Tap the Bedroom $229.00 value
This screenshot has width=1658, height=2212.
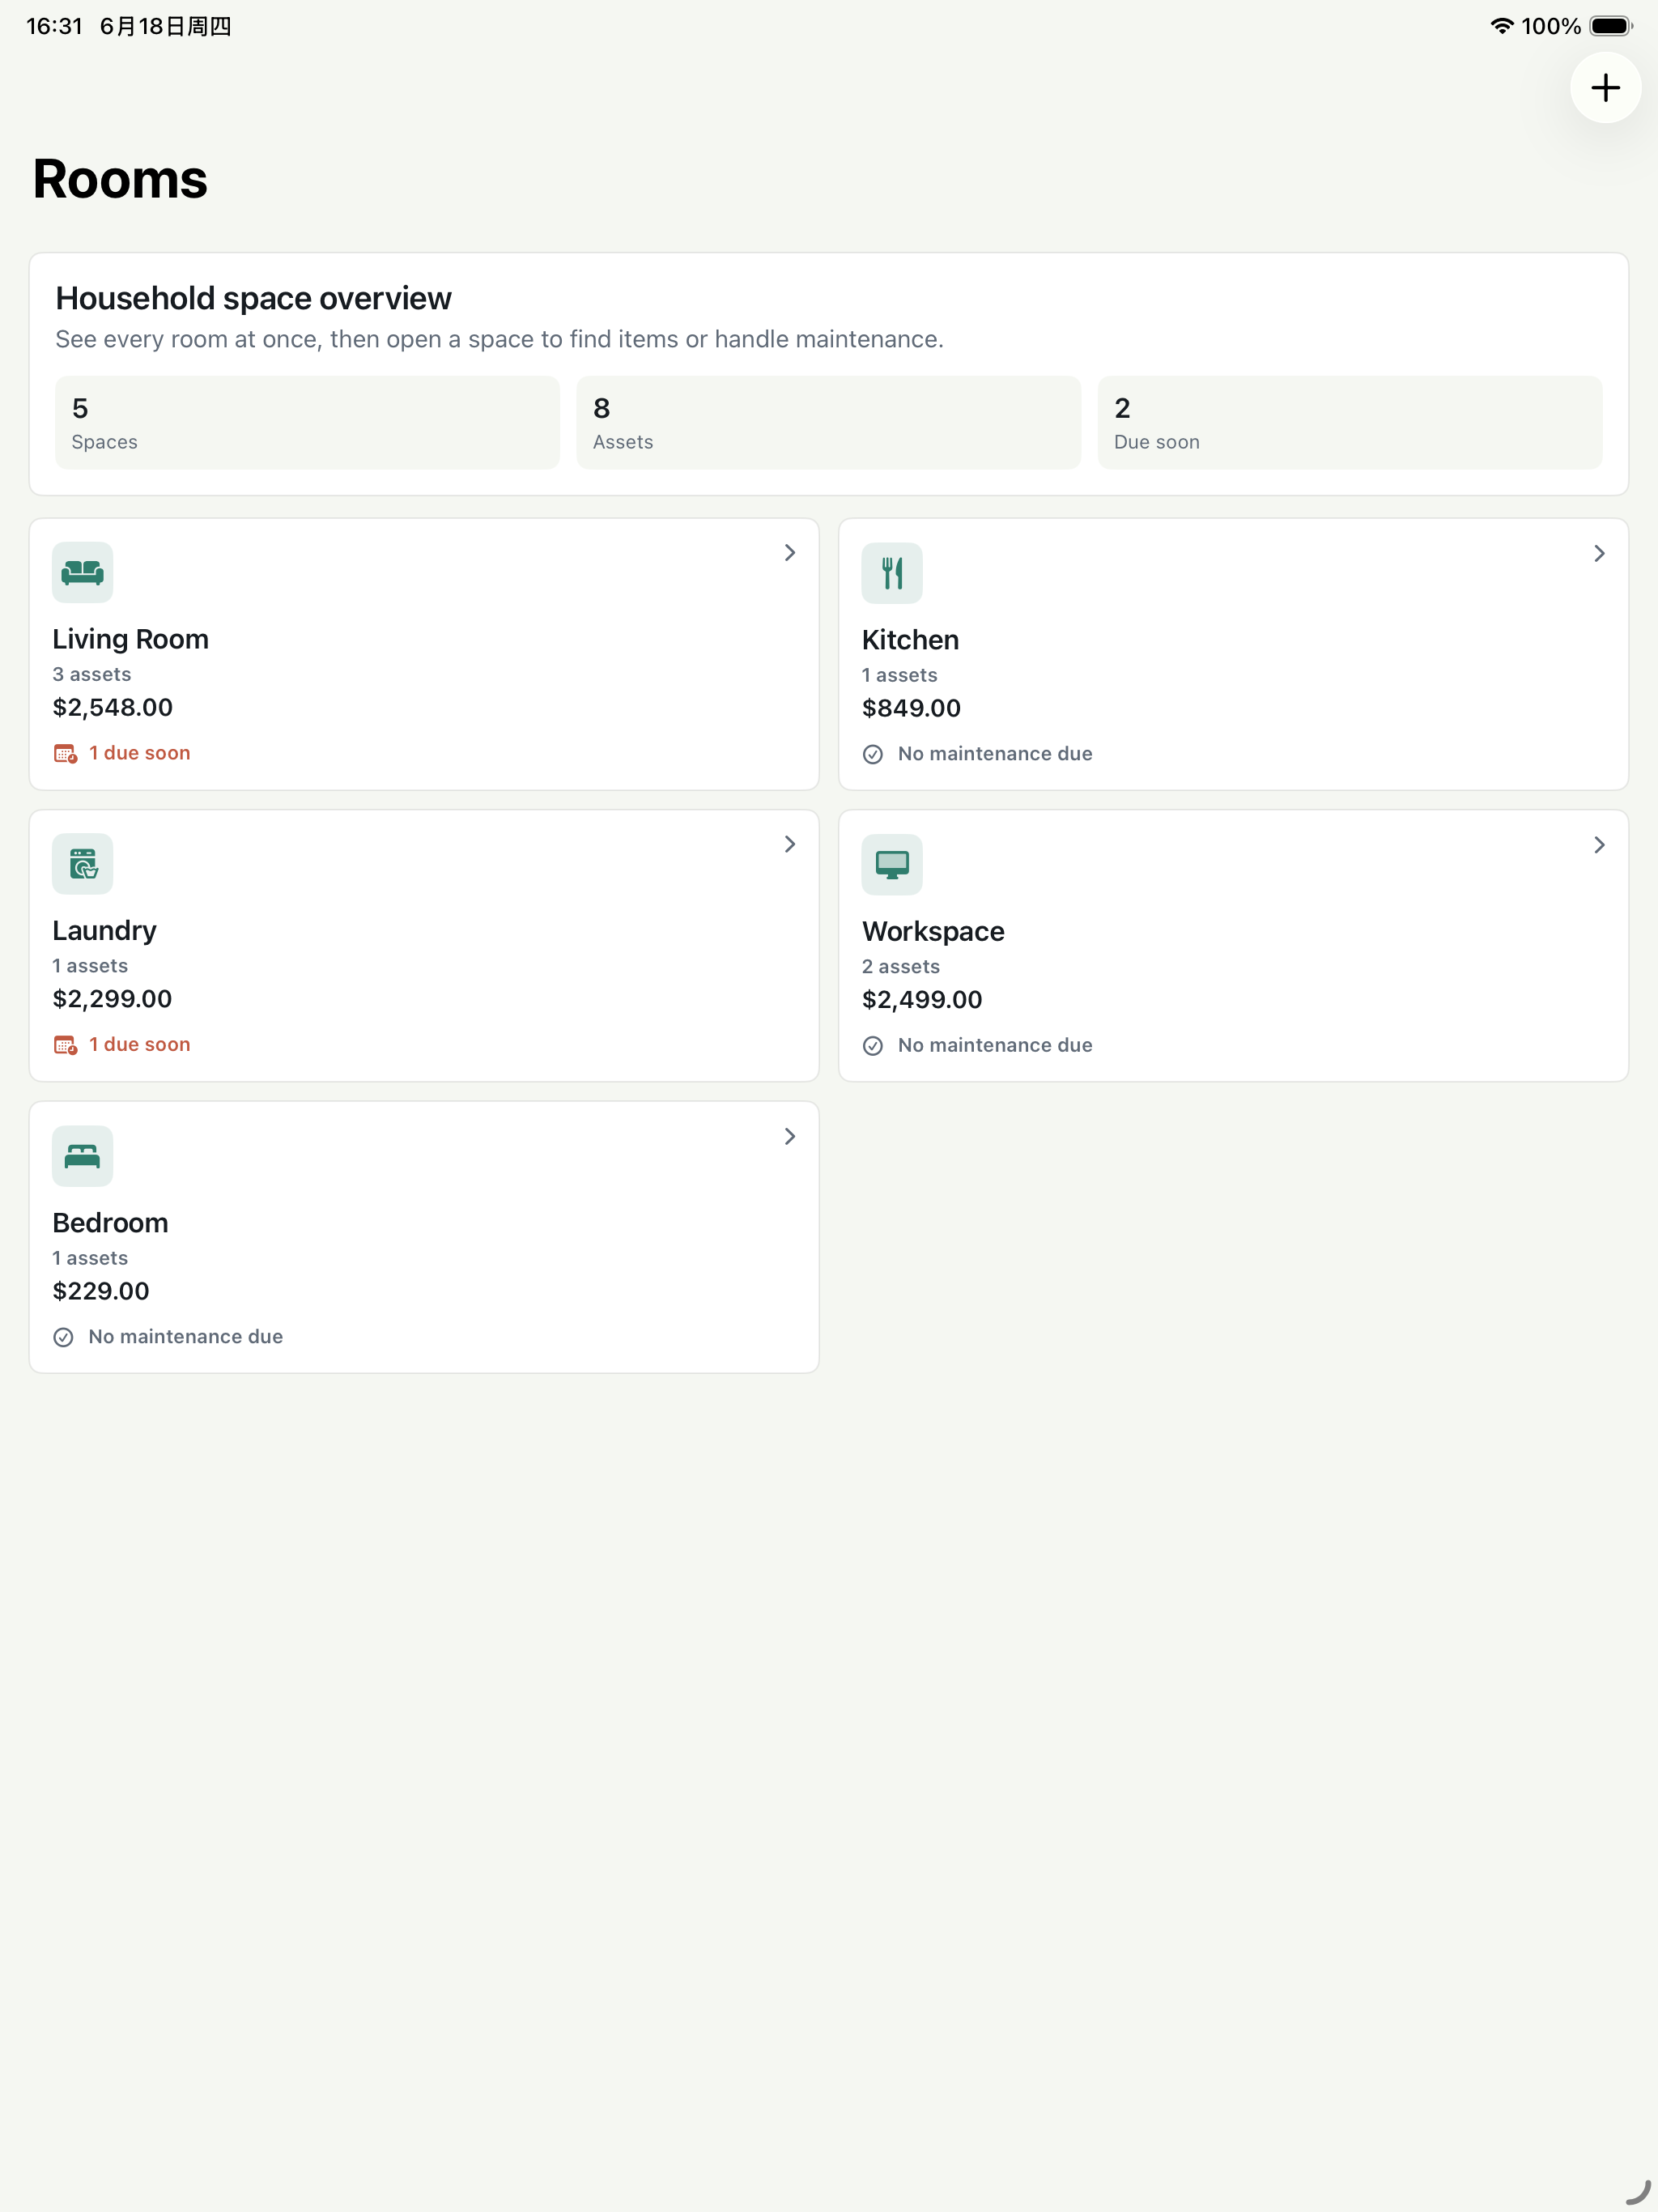101,1291
